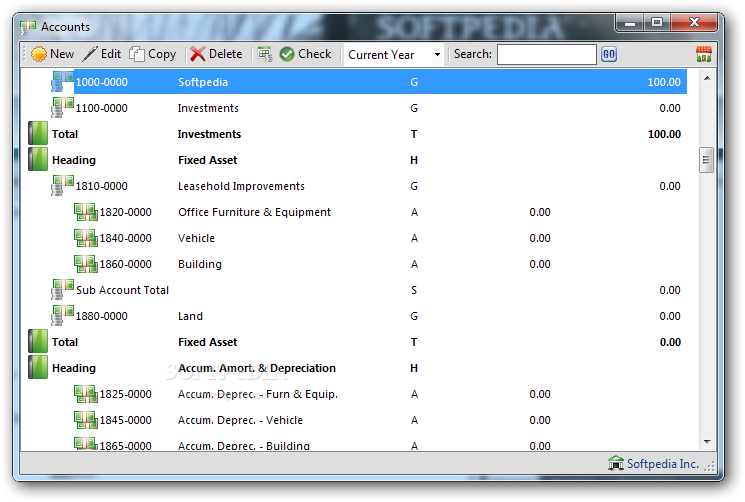Click the bold Total Investments name
Viewport: 745px width, 502px height.
[209, 134]
